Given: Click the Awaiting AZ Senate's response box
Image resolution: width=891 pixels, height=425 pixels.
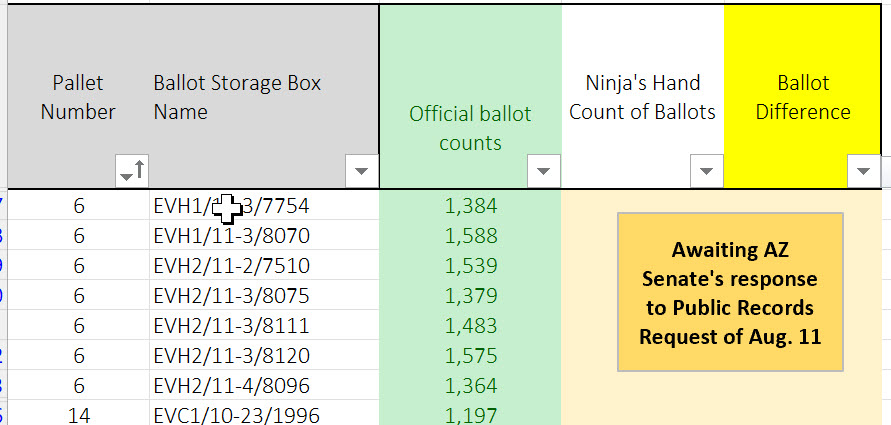Looking at the screenshot, I should point(730,293).
